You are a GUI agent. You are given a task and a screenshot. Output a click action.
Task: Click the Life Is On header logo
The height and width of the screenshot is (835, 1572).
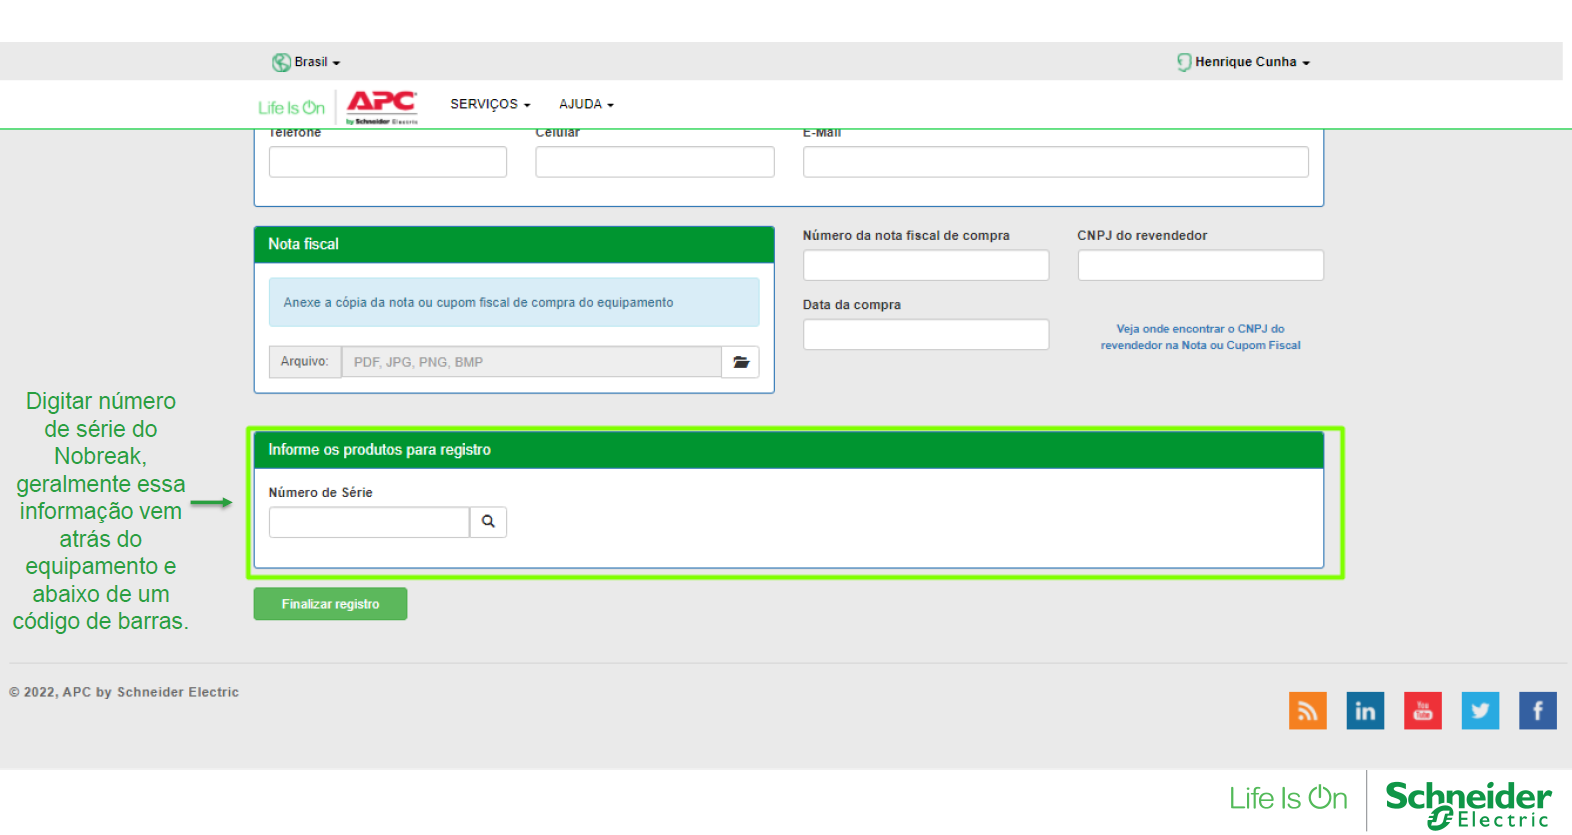pos(291,107)
